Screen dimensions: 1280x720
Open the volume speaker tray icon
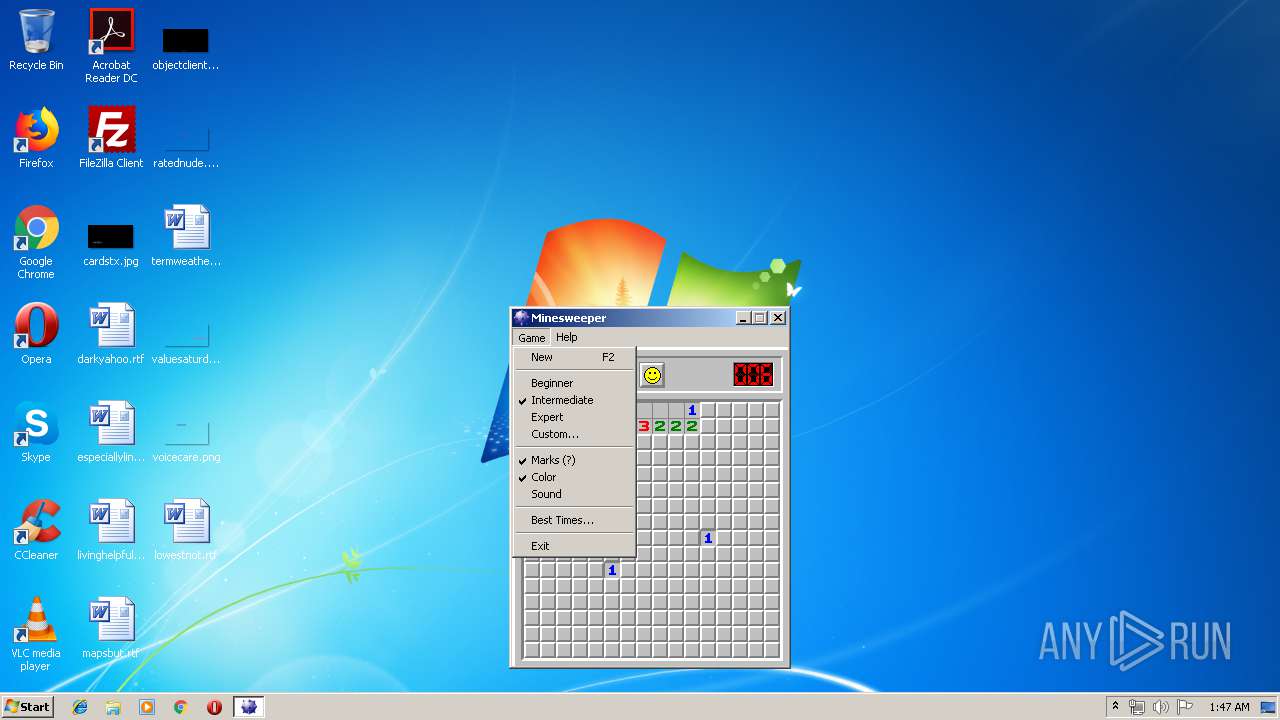click(x=1161, y=707)
